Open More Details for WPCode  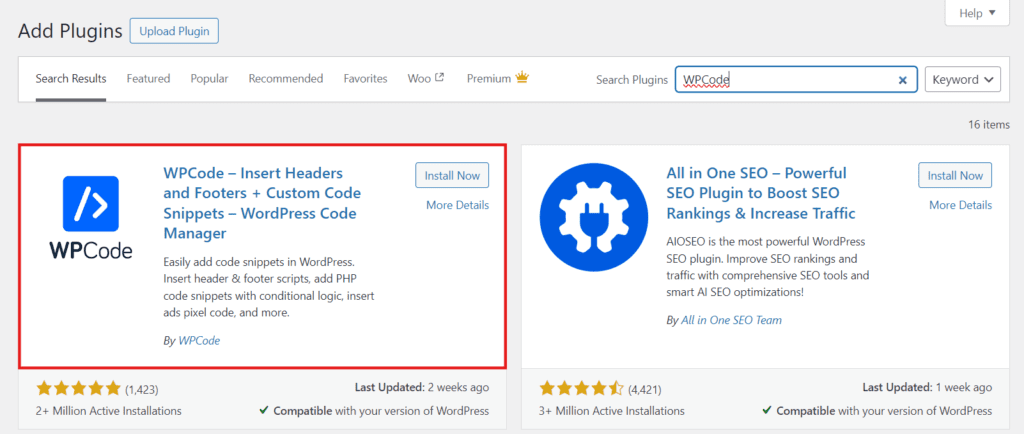click(x=457, y=205)
